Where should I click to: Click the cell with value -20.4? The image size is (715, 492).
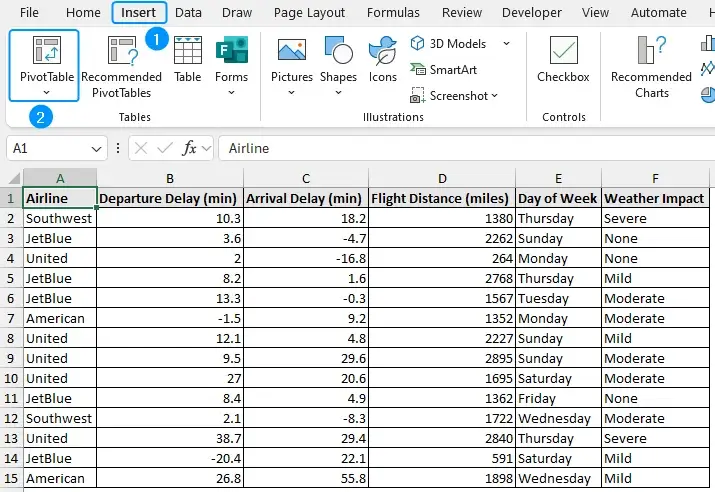[x=170, y=458]
